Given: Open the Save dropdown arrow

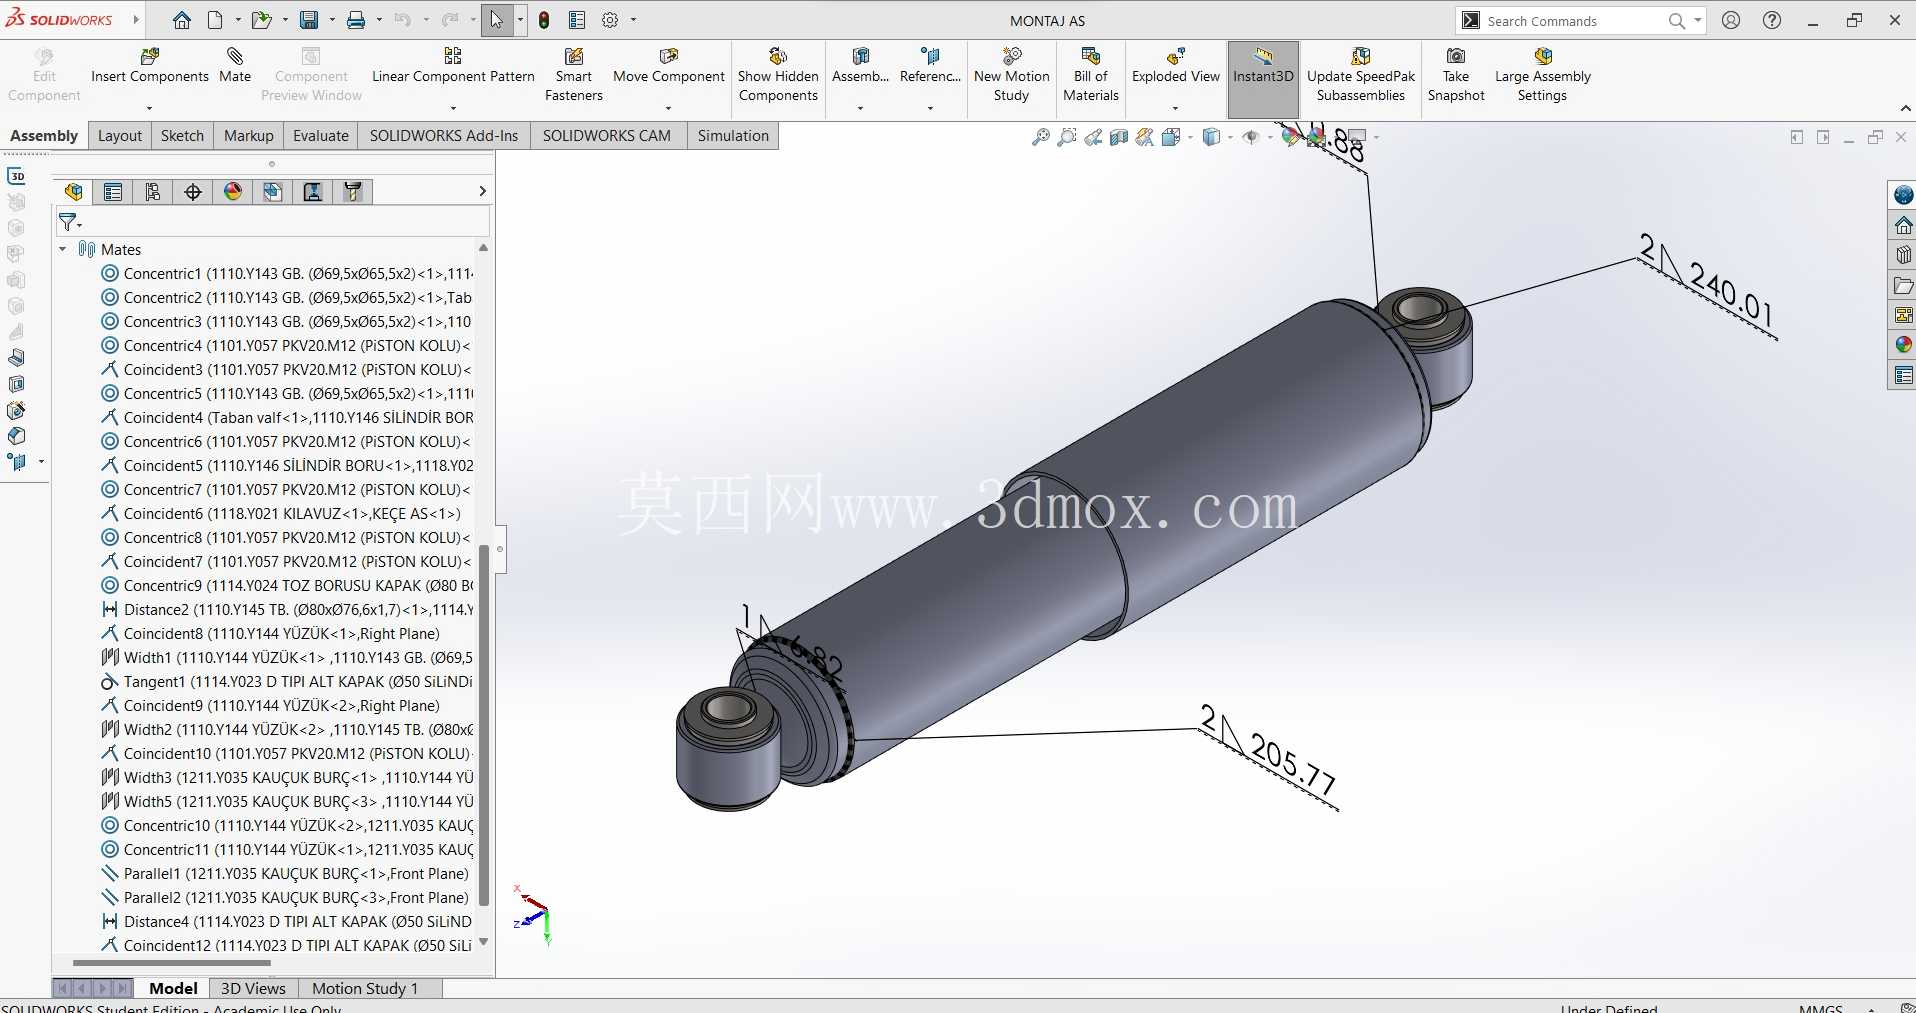Looking at the screenshot, I should pos(332,20).
